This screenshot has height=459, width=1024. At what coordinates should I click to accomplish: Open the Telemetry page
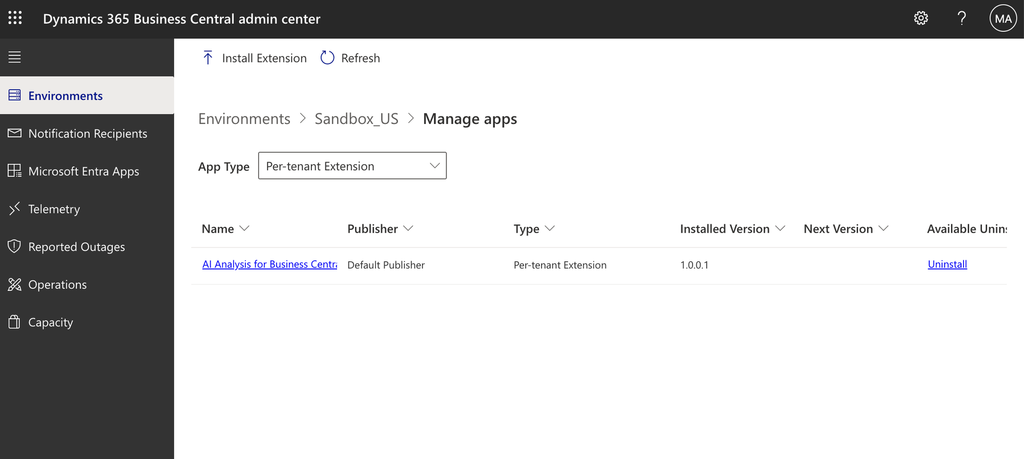coord(87,209)
